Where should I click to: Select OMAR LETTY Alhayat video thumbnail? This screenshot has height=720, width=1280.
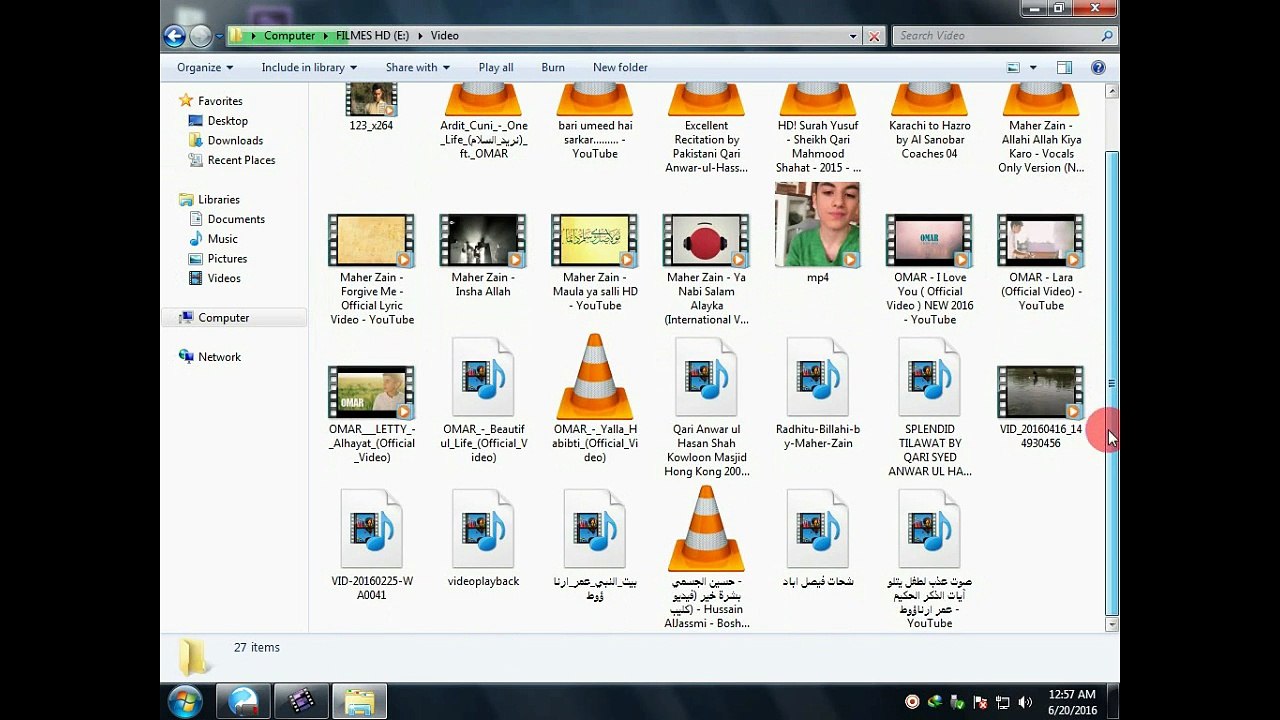[x=371, y=392]
